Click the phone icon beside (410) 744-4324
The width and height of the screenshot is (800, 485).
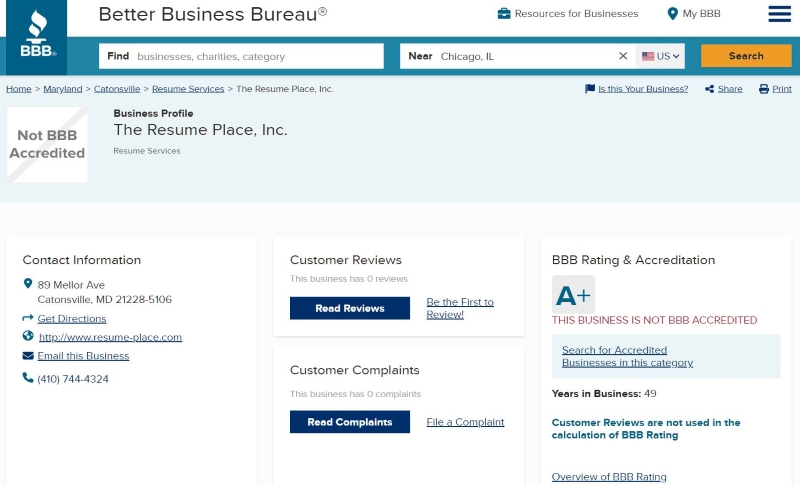coord(28,377)
